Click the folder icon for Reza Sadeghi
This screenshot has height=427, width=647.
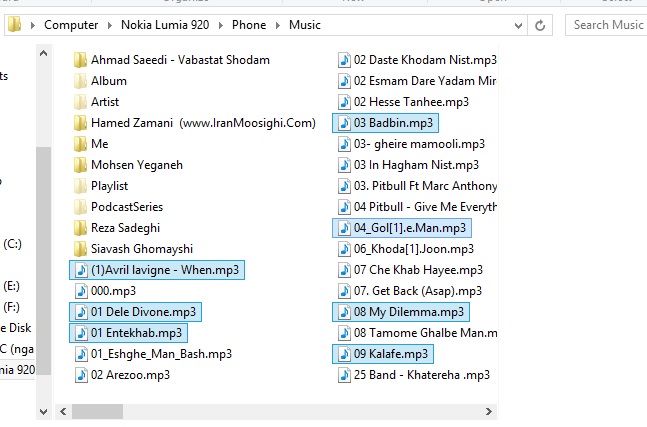(80, 228)
